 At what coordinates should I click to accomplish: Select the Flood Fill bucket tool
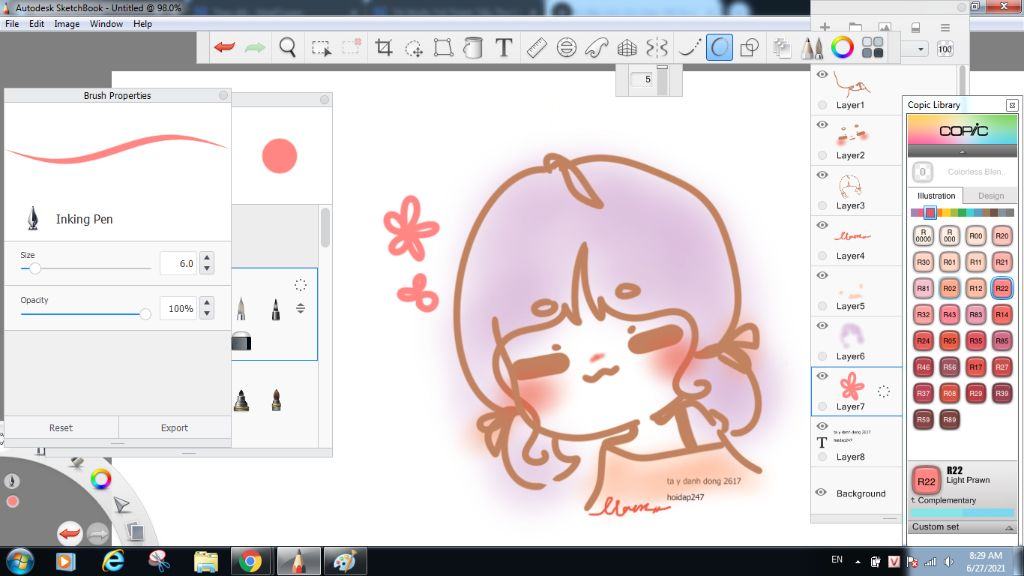[473, 47]
